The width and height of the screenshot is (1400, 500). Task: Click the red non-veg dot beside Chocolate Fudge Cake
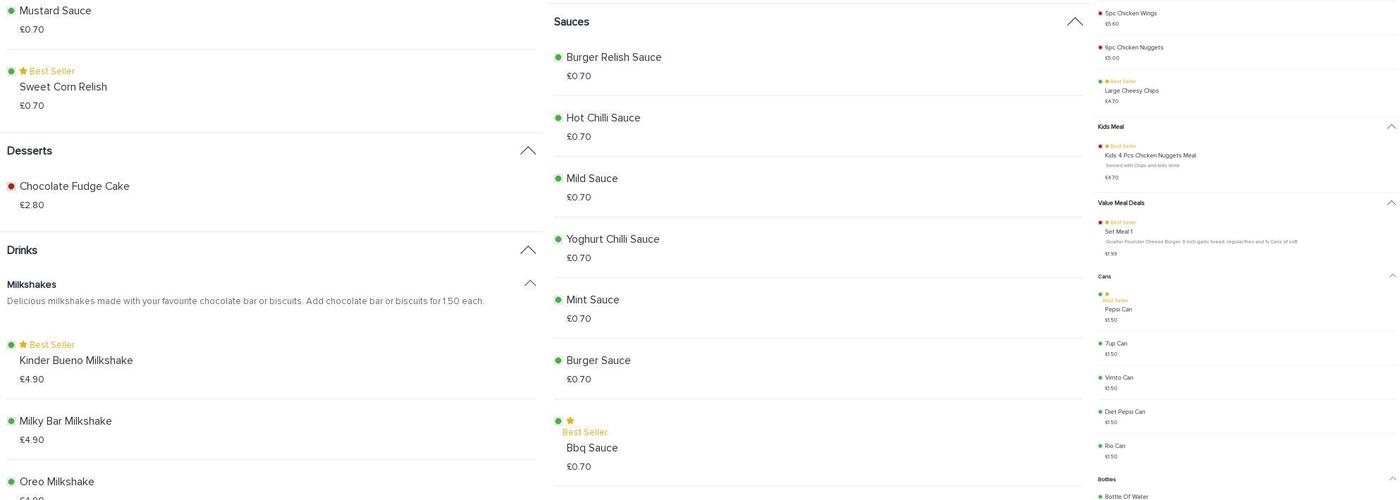click(x=11, y=186)
